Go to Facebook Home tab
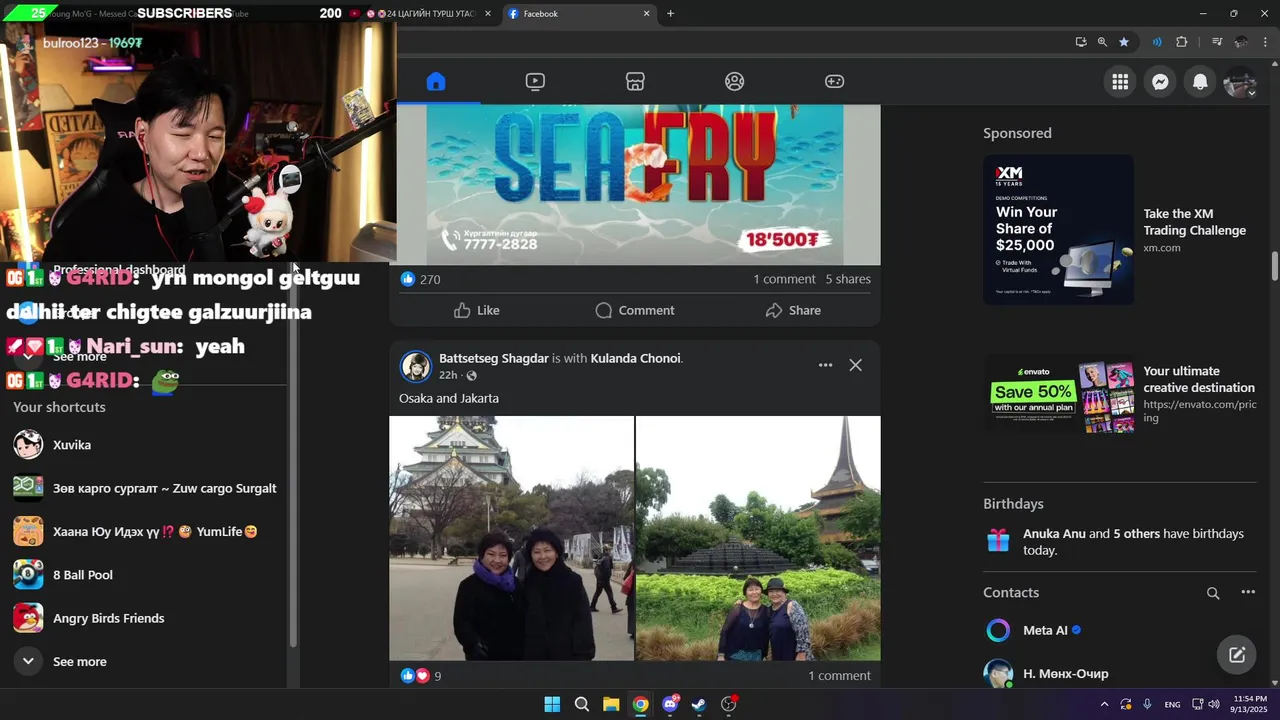 [x=436, y=82]
